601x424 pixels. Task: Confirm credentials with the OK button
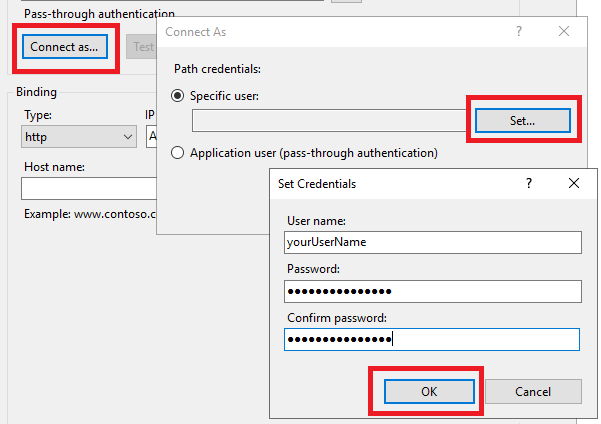[x=429, y=391]
